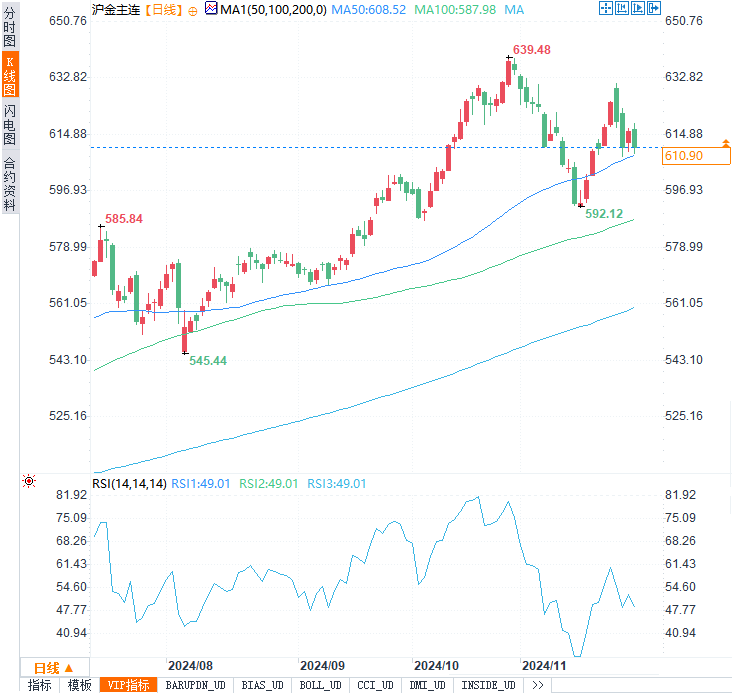Click the fourth blue arrow export icon

(x=654, y=8)
